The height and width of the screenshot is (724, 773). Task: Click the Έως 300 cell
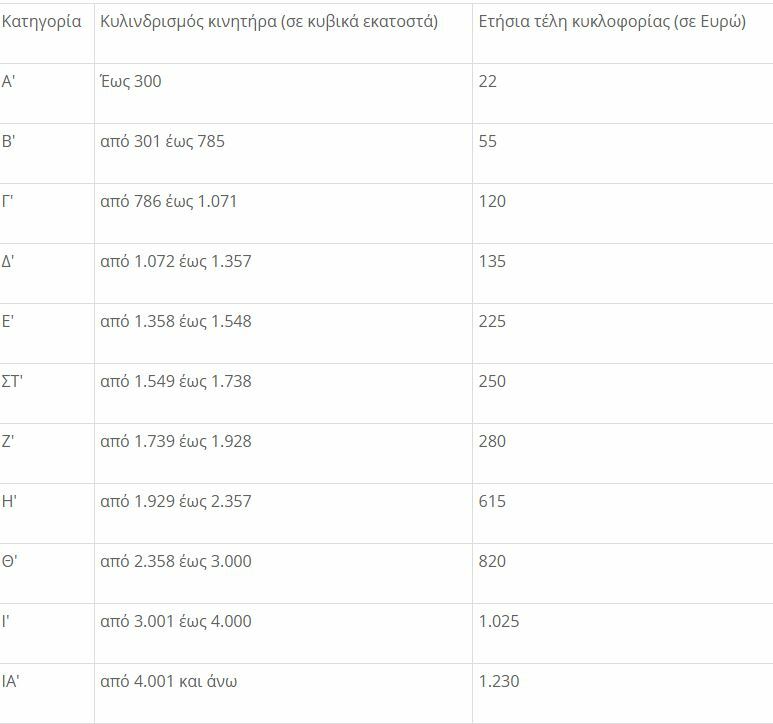coord(131,82)
